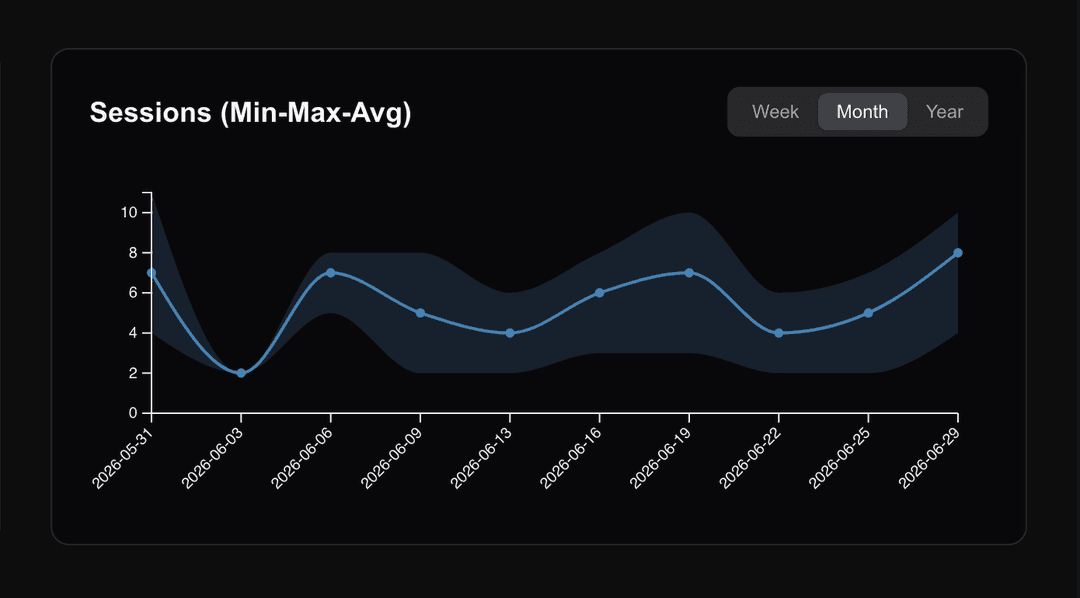The image size is (1080, 598).
Task: Click the y-axis label 0
Action: tap(133, 413)
